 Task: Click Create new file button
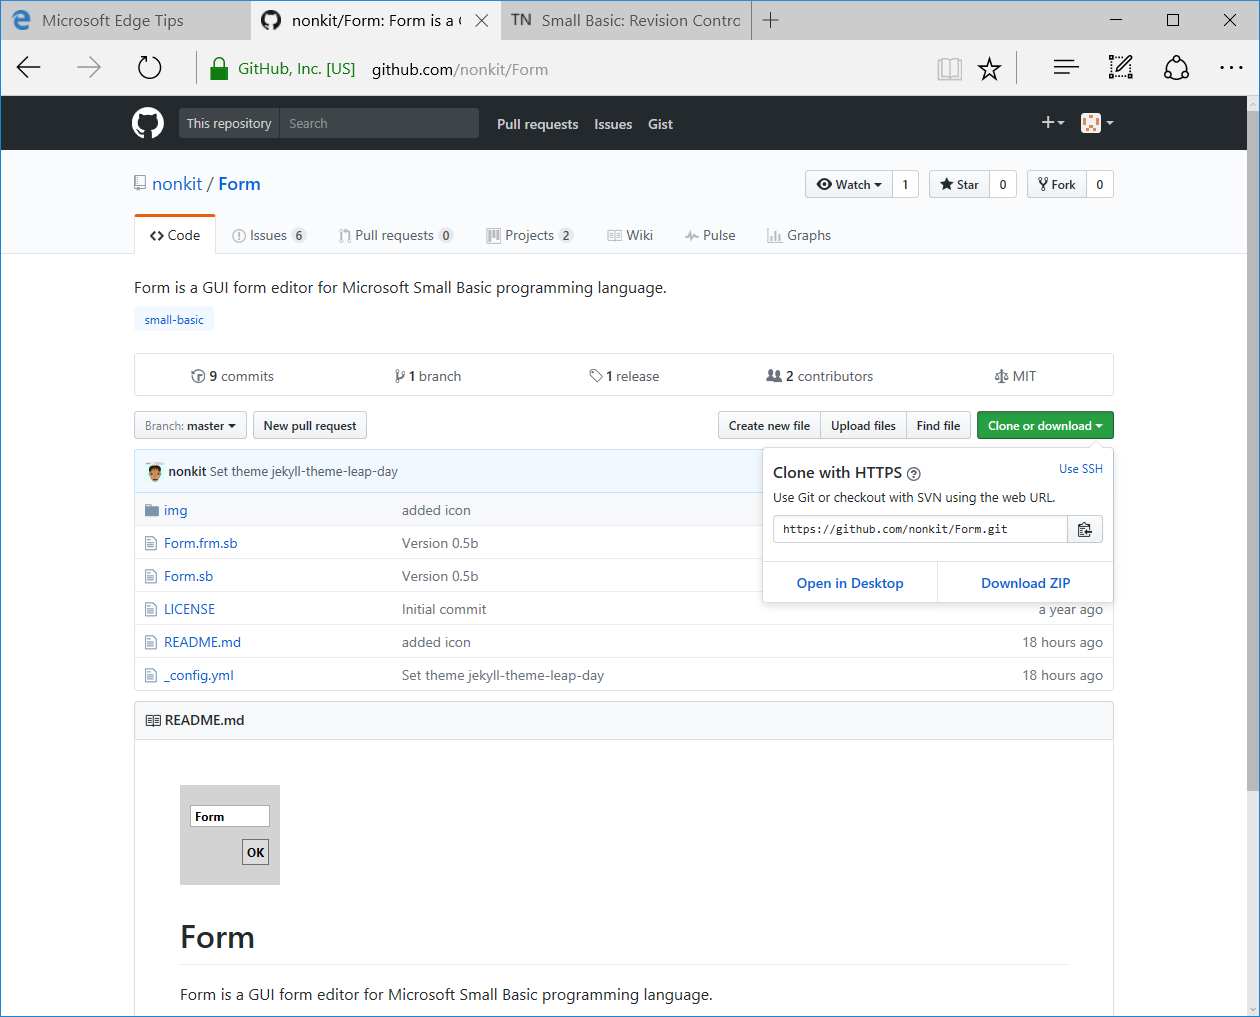tap(769, 426)
